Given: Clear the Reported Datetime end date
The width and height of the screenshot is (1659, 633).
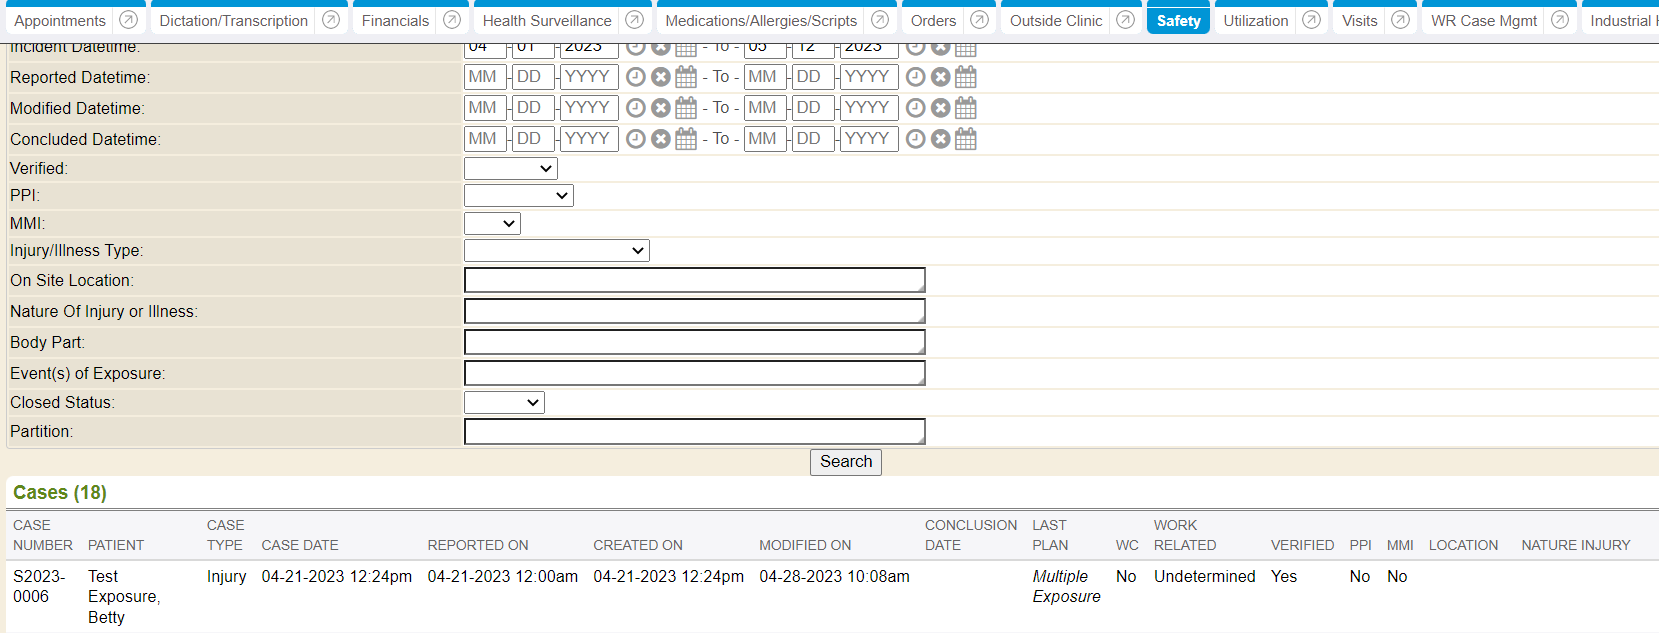Looking at the screenshot, I should [940, 77].
